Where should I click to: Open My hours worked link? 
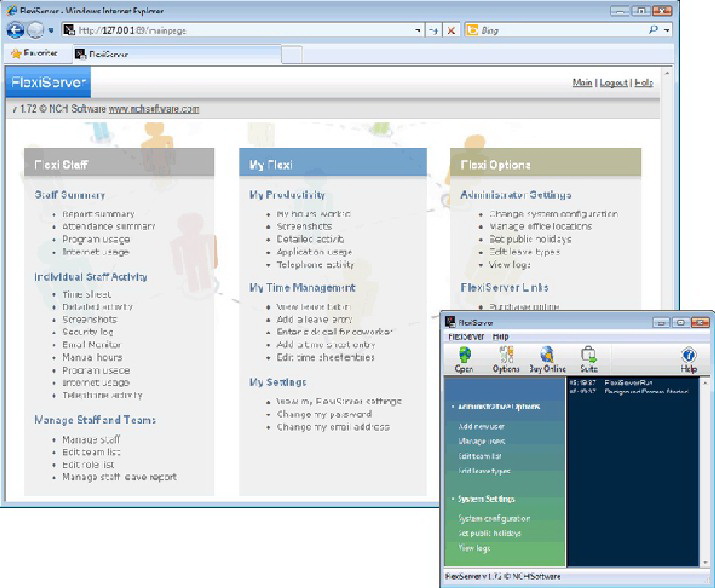(x=314, y=214)
